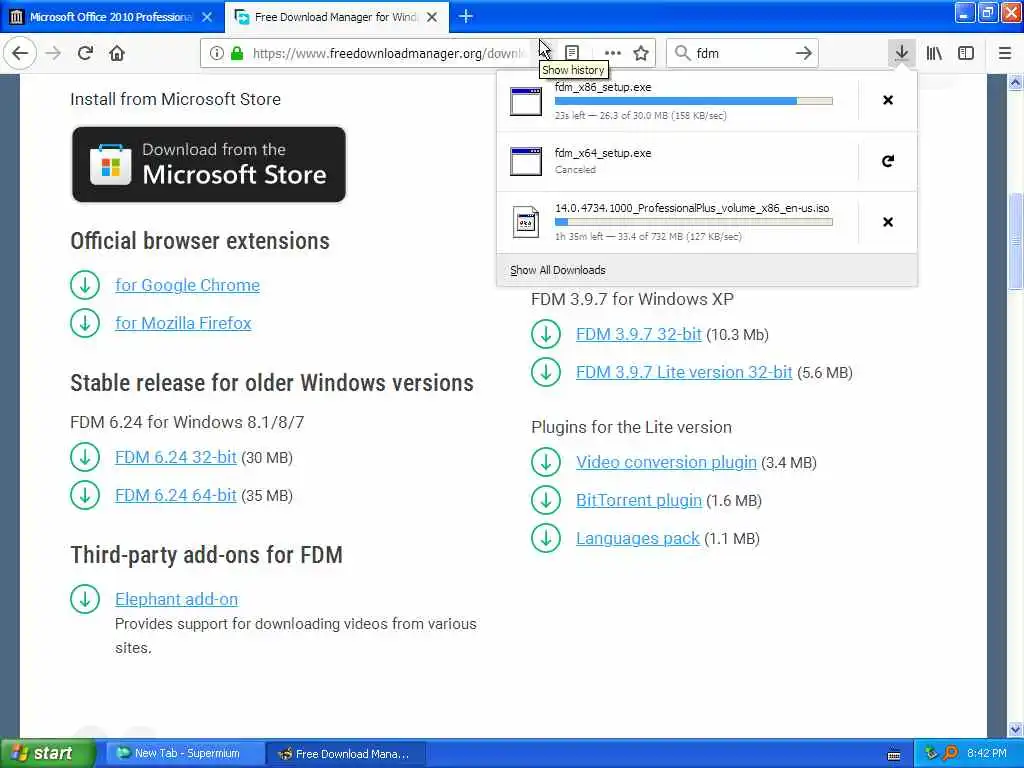The height and width of the screenshot is (768, 1024).
Task: Click download icon beside FDM 3.9.7 Lite version
Action: click(x=546, y=372)
